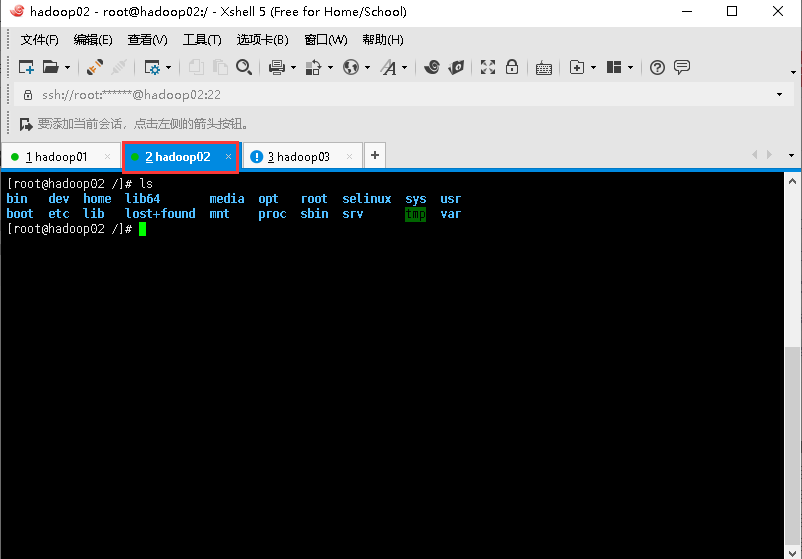Click the Xmanager toolbar icon
The width and height of the screenshot is (802, 559).
point(456,67)
